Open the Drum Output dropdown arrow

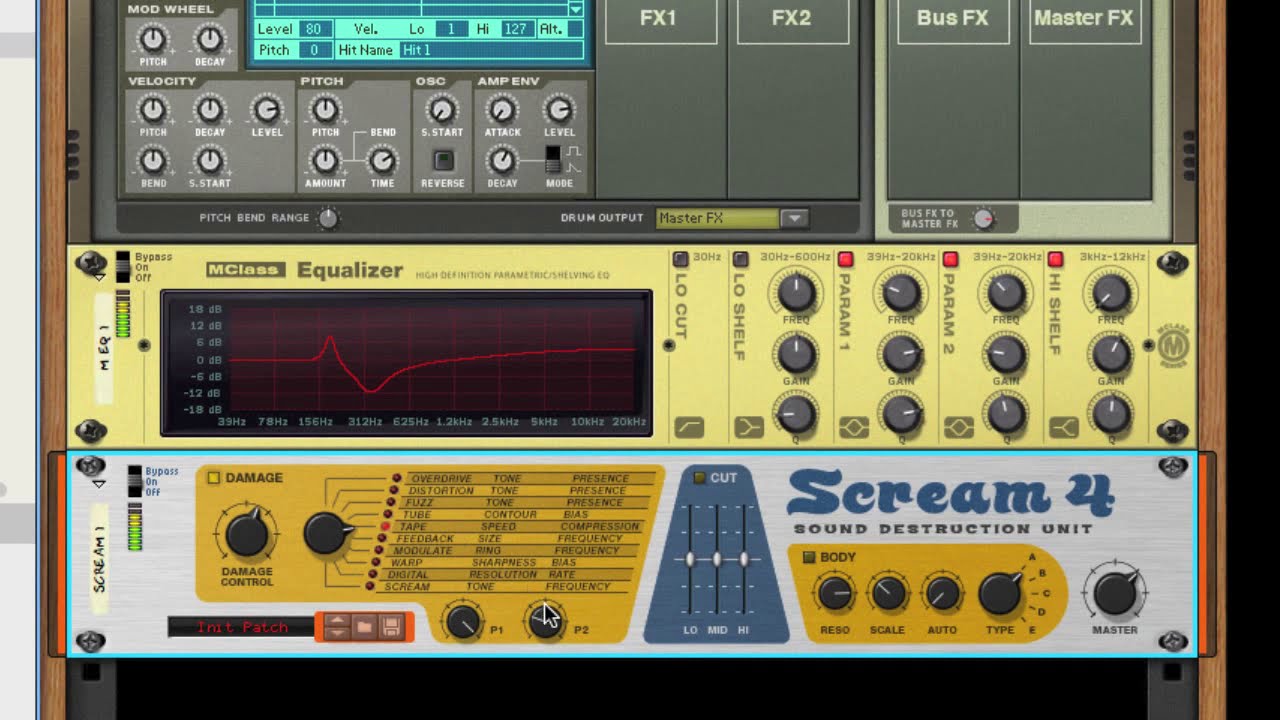coord(794,218)
